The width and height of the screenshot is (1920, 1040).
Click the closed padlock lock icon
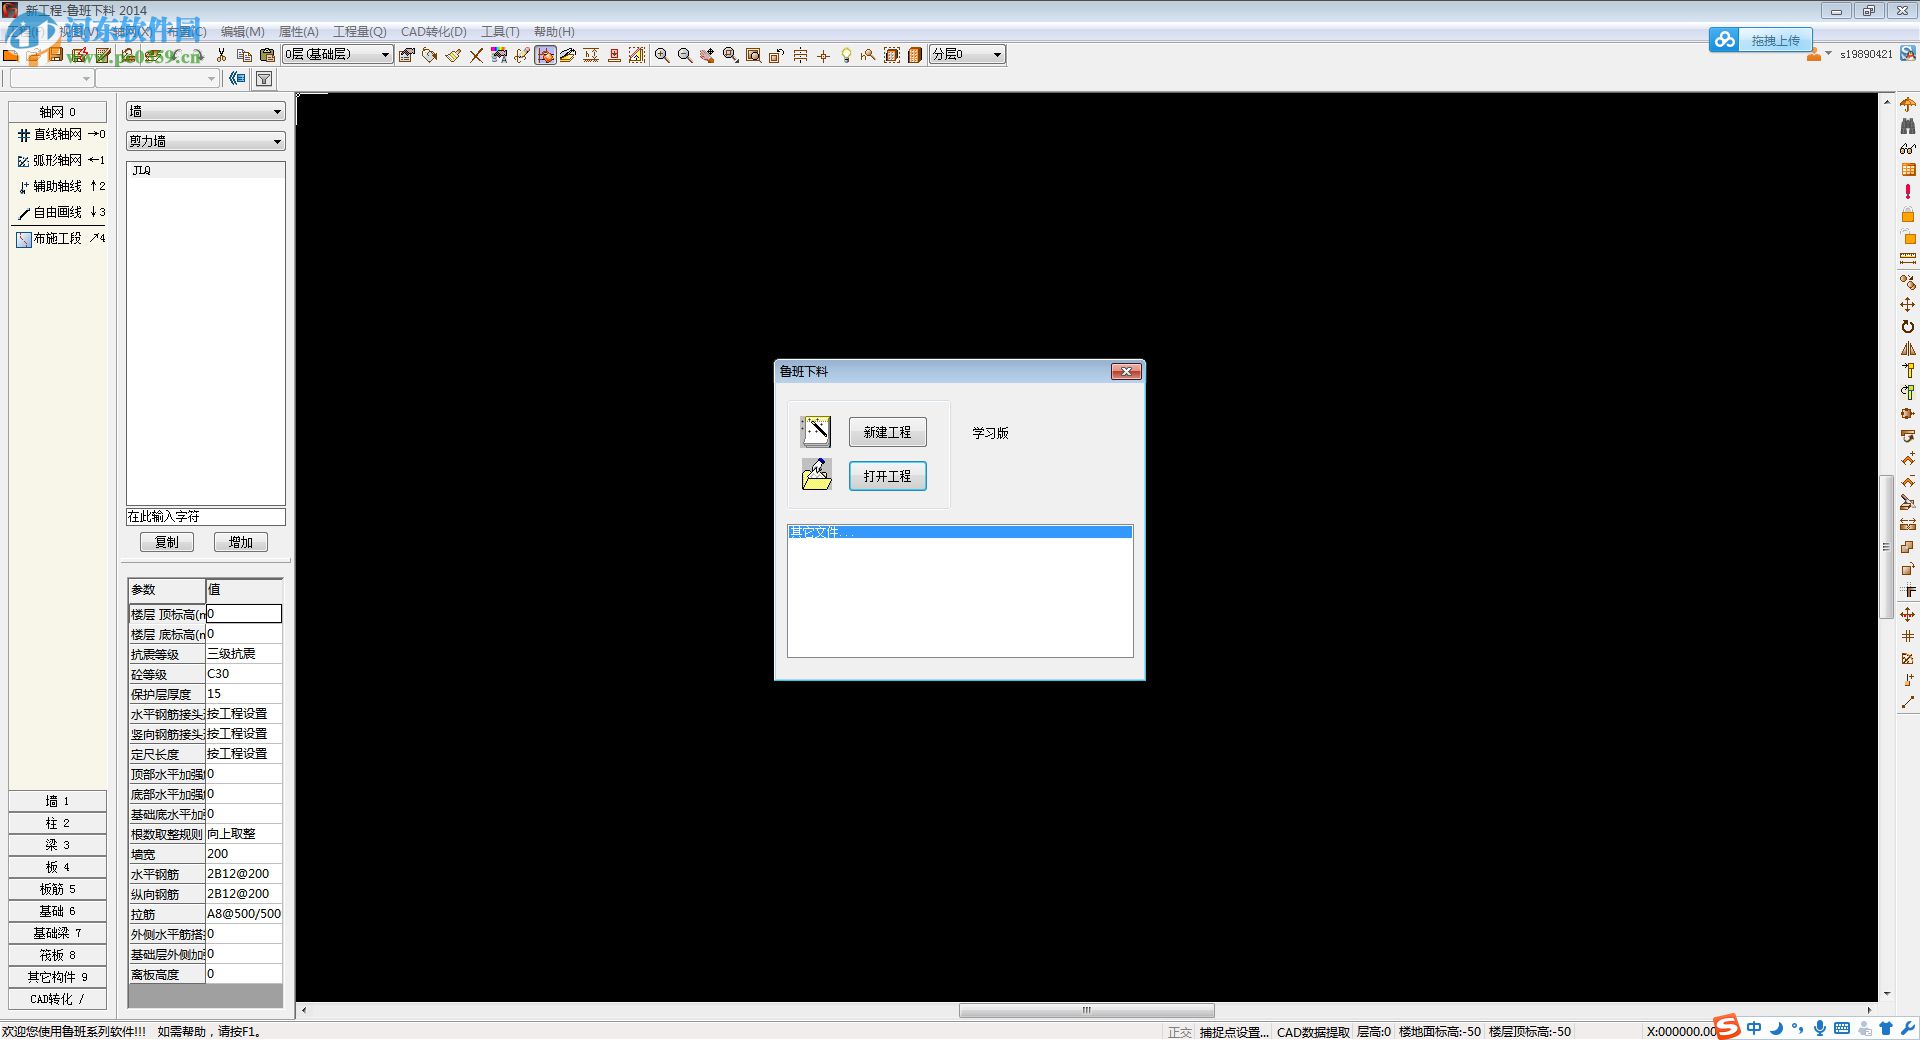tap(1907, 214)
